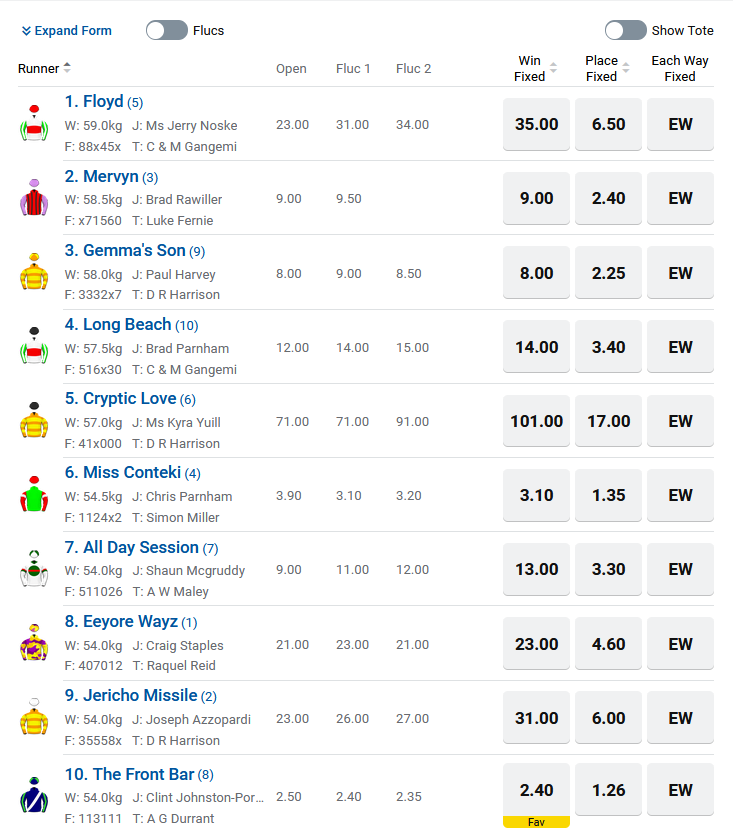This screenshot has width=733, height=837.
Task: Select Floyd win odds 35.00
Action: 536,125
